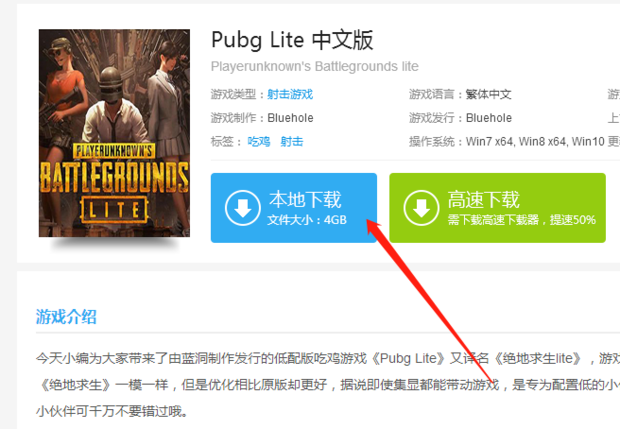Open the 吃鸡 tag link
The width and height of the screenshot is (620, 429).
pos(259,142)
